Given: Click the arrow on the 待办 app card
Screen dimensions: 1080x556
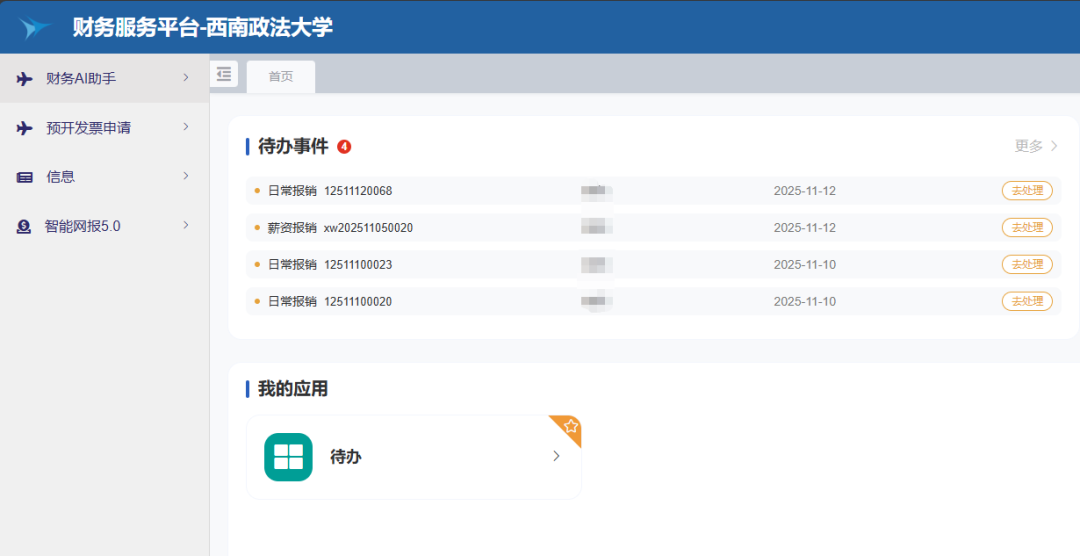Looking at the screenshot, I should [x=557, y=457].
